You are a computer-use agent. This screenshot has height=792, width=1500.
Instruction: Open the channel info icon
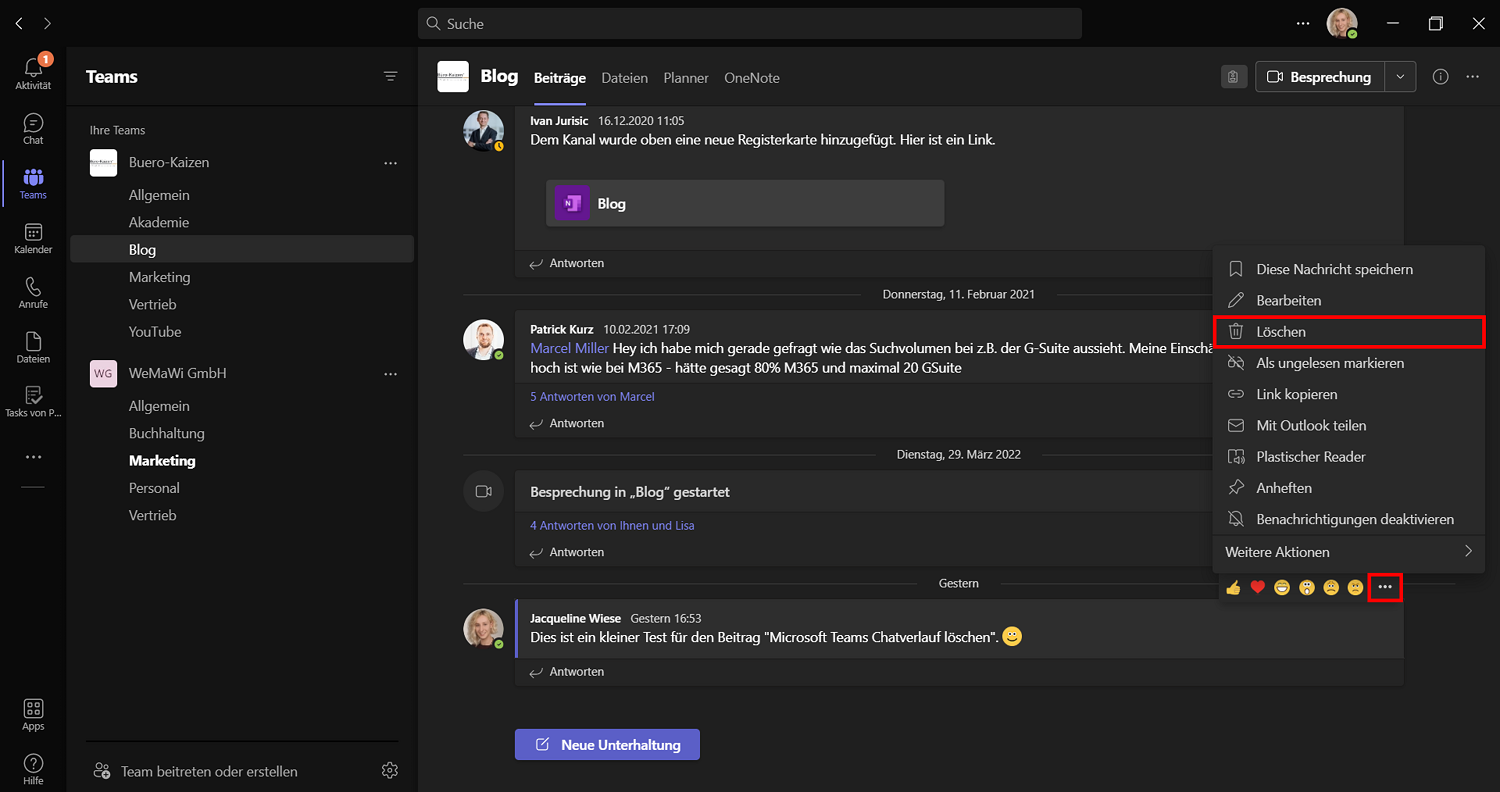pyautogui.click(x=1440, y=77)
